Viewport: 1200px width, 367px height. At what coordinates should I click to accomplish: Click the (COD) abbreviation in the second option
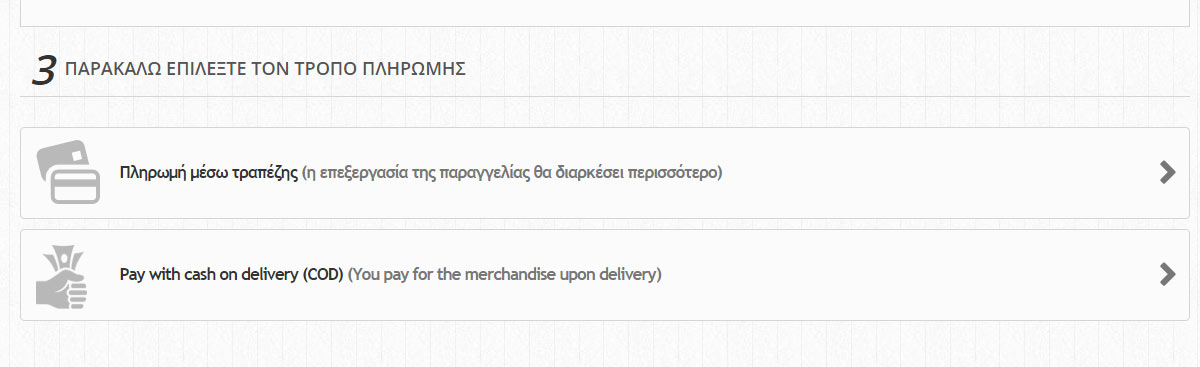point(323,273)
